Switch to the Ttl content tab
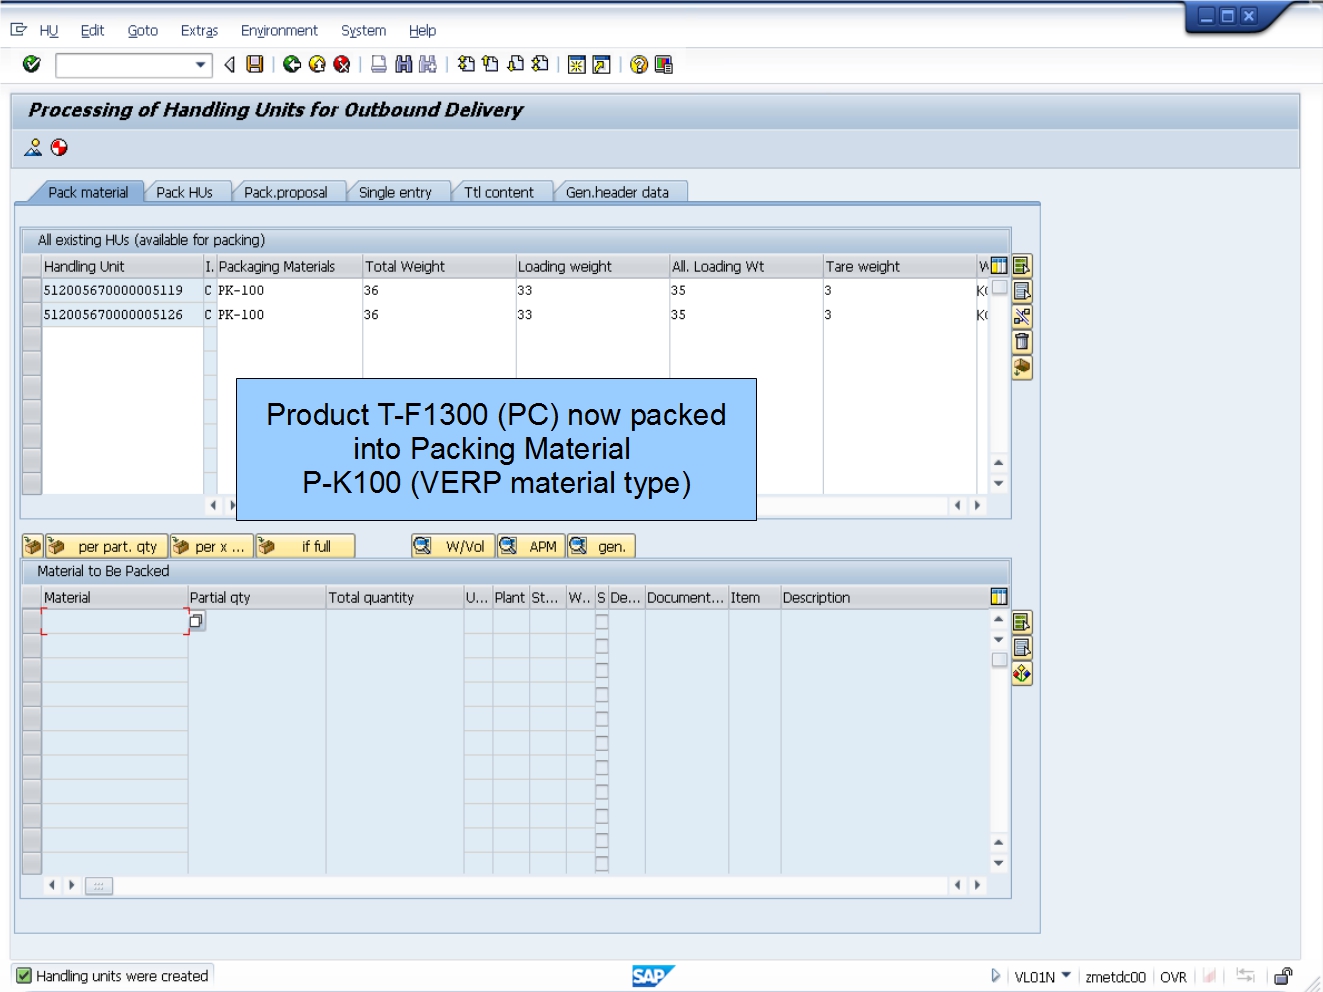Viewport: 1323px width, 992px height. tap(499, 192)
